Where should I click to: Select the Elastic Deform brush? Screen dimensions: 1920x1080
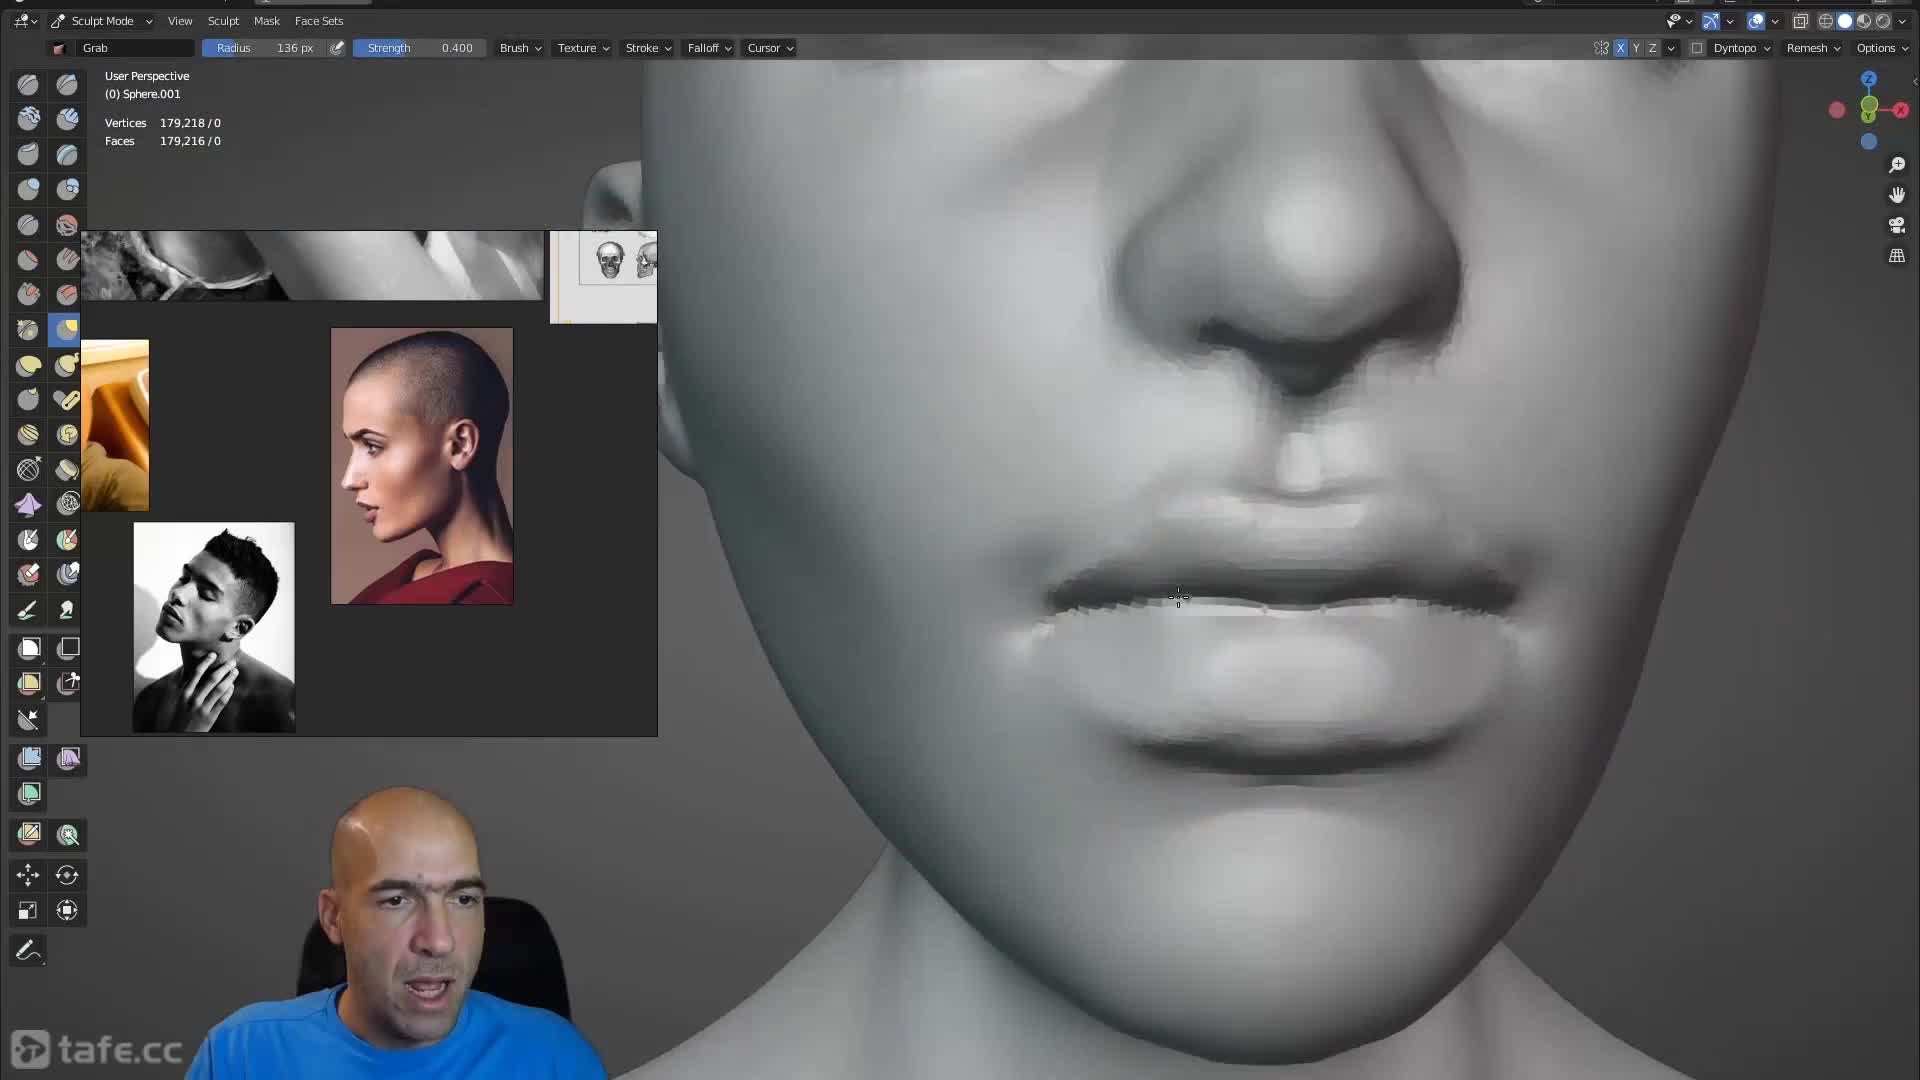tap(28, 365)
